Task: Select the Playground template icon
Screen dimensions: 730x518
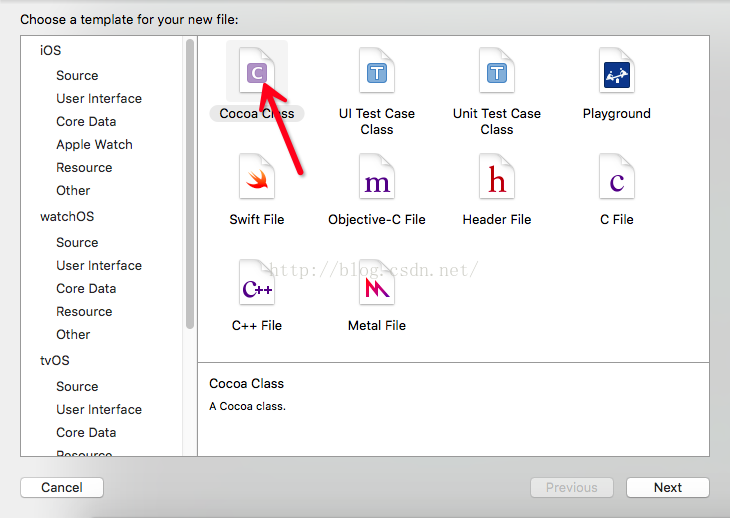Action: 617,72
